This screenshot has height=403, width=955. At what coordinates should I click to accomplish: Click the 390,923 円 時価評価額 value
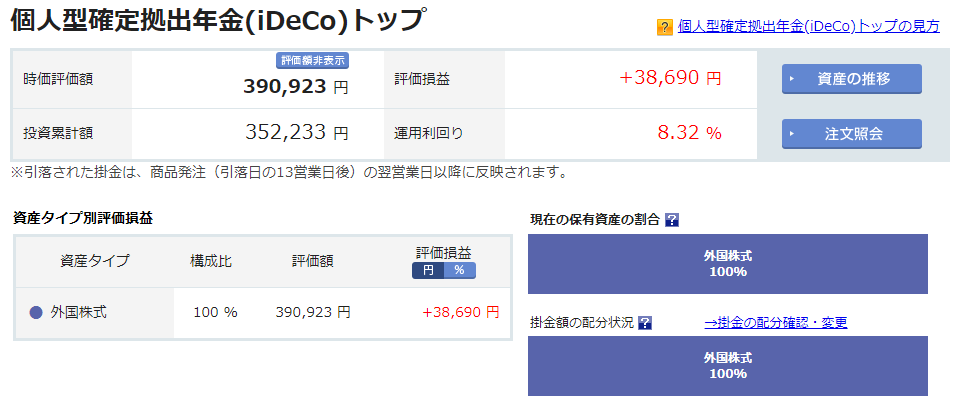click(x=296, y=87)
